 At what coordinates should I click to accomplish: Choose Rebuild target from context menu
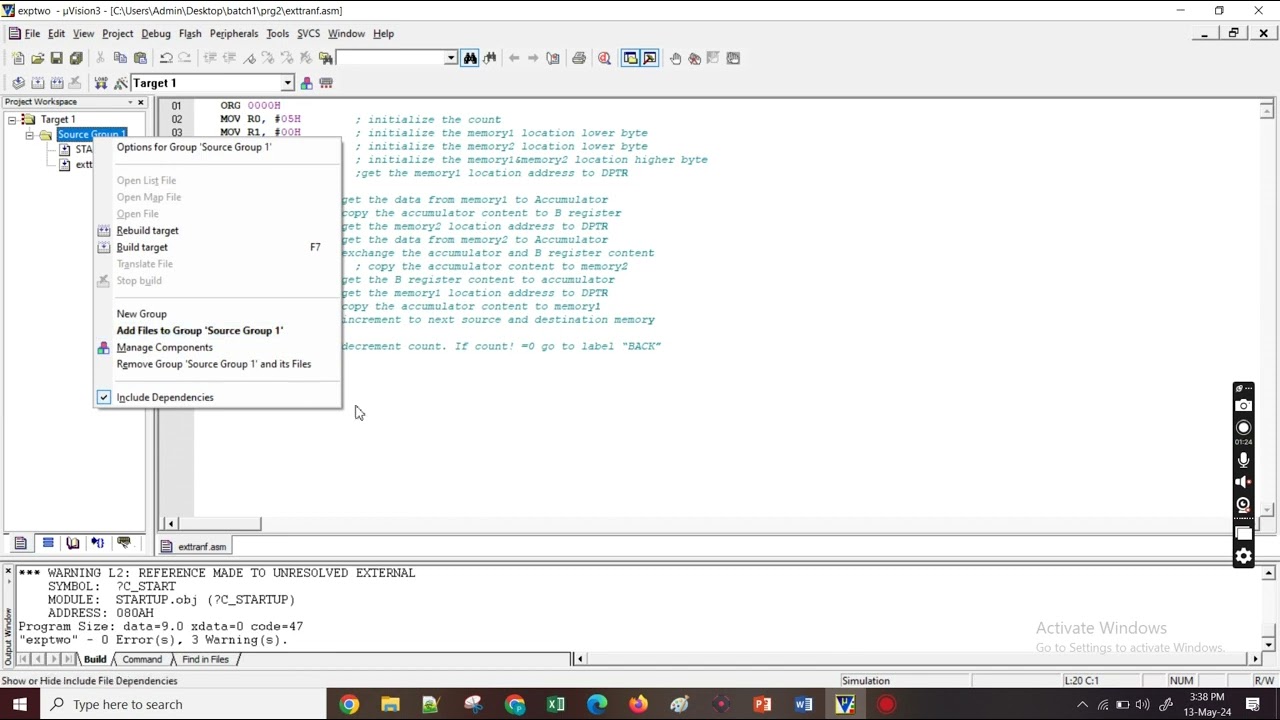[x=147, y=230]
